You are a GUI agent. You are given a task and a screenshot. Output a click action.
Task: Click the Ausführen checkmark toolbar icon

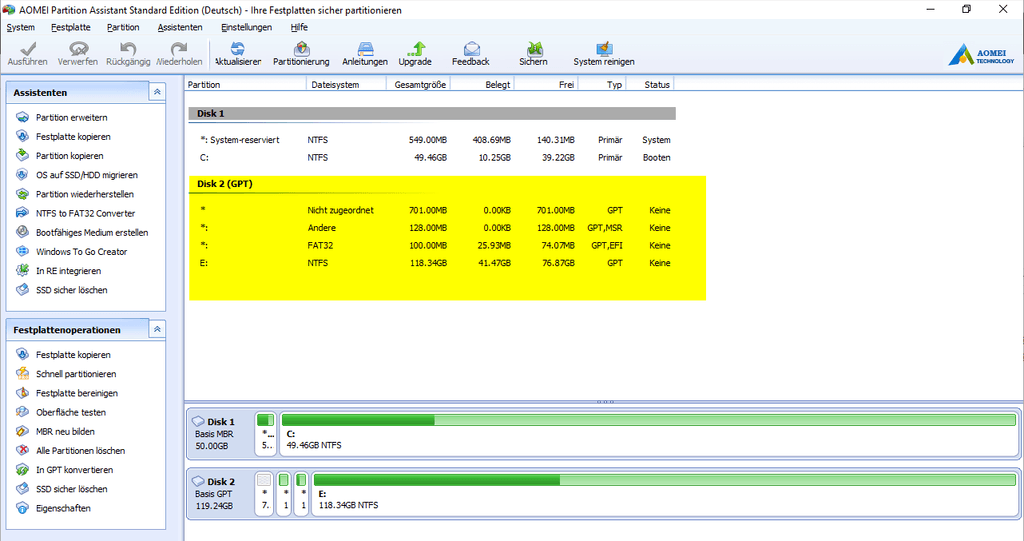[x=27, y=50]
